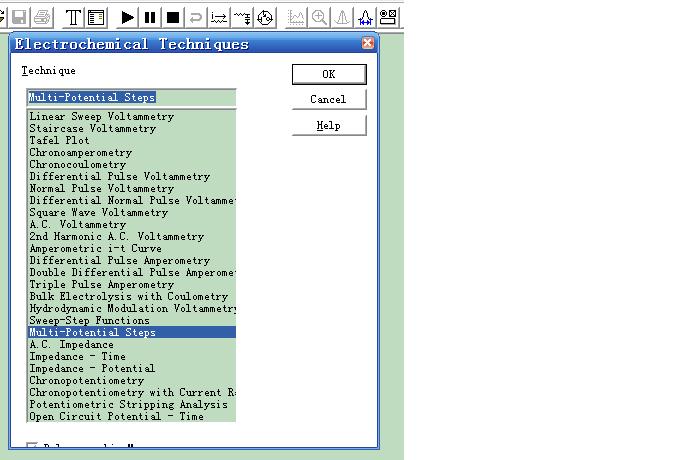
Task: Click the filter/resistor ground toolbar icon
Action: point(242,17)
